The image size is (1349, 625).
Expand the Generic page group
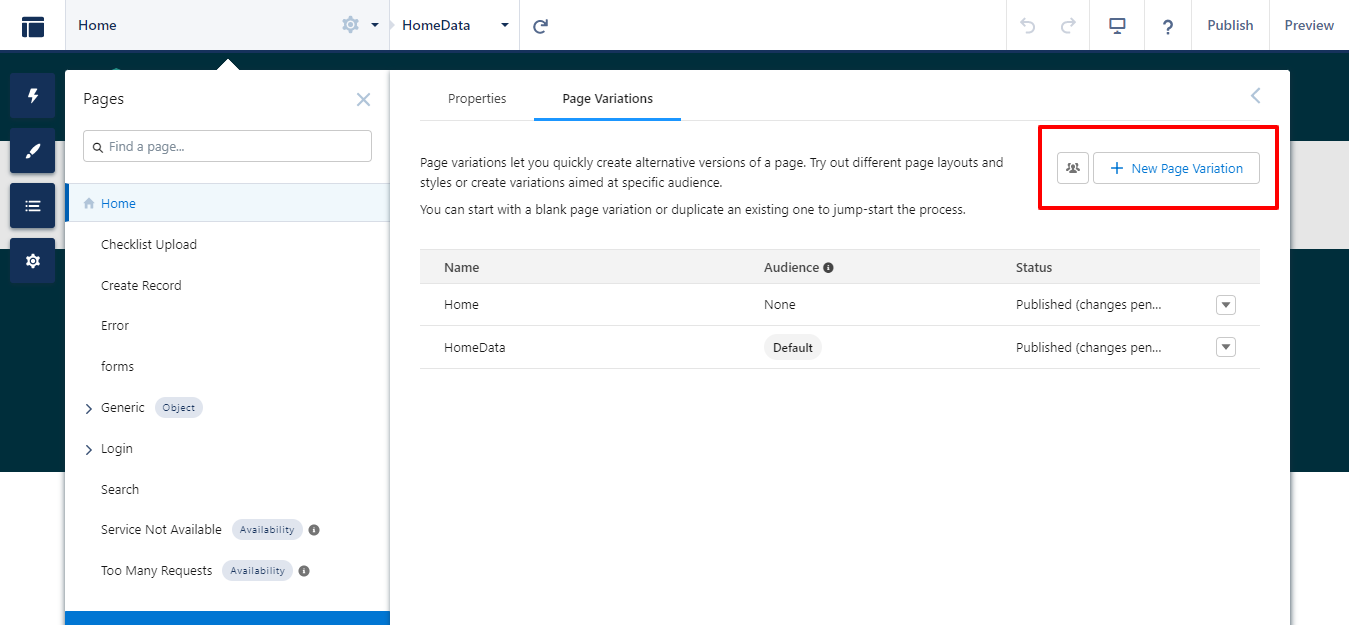point(89,409)
